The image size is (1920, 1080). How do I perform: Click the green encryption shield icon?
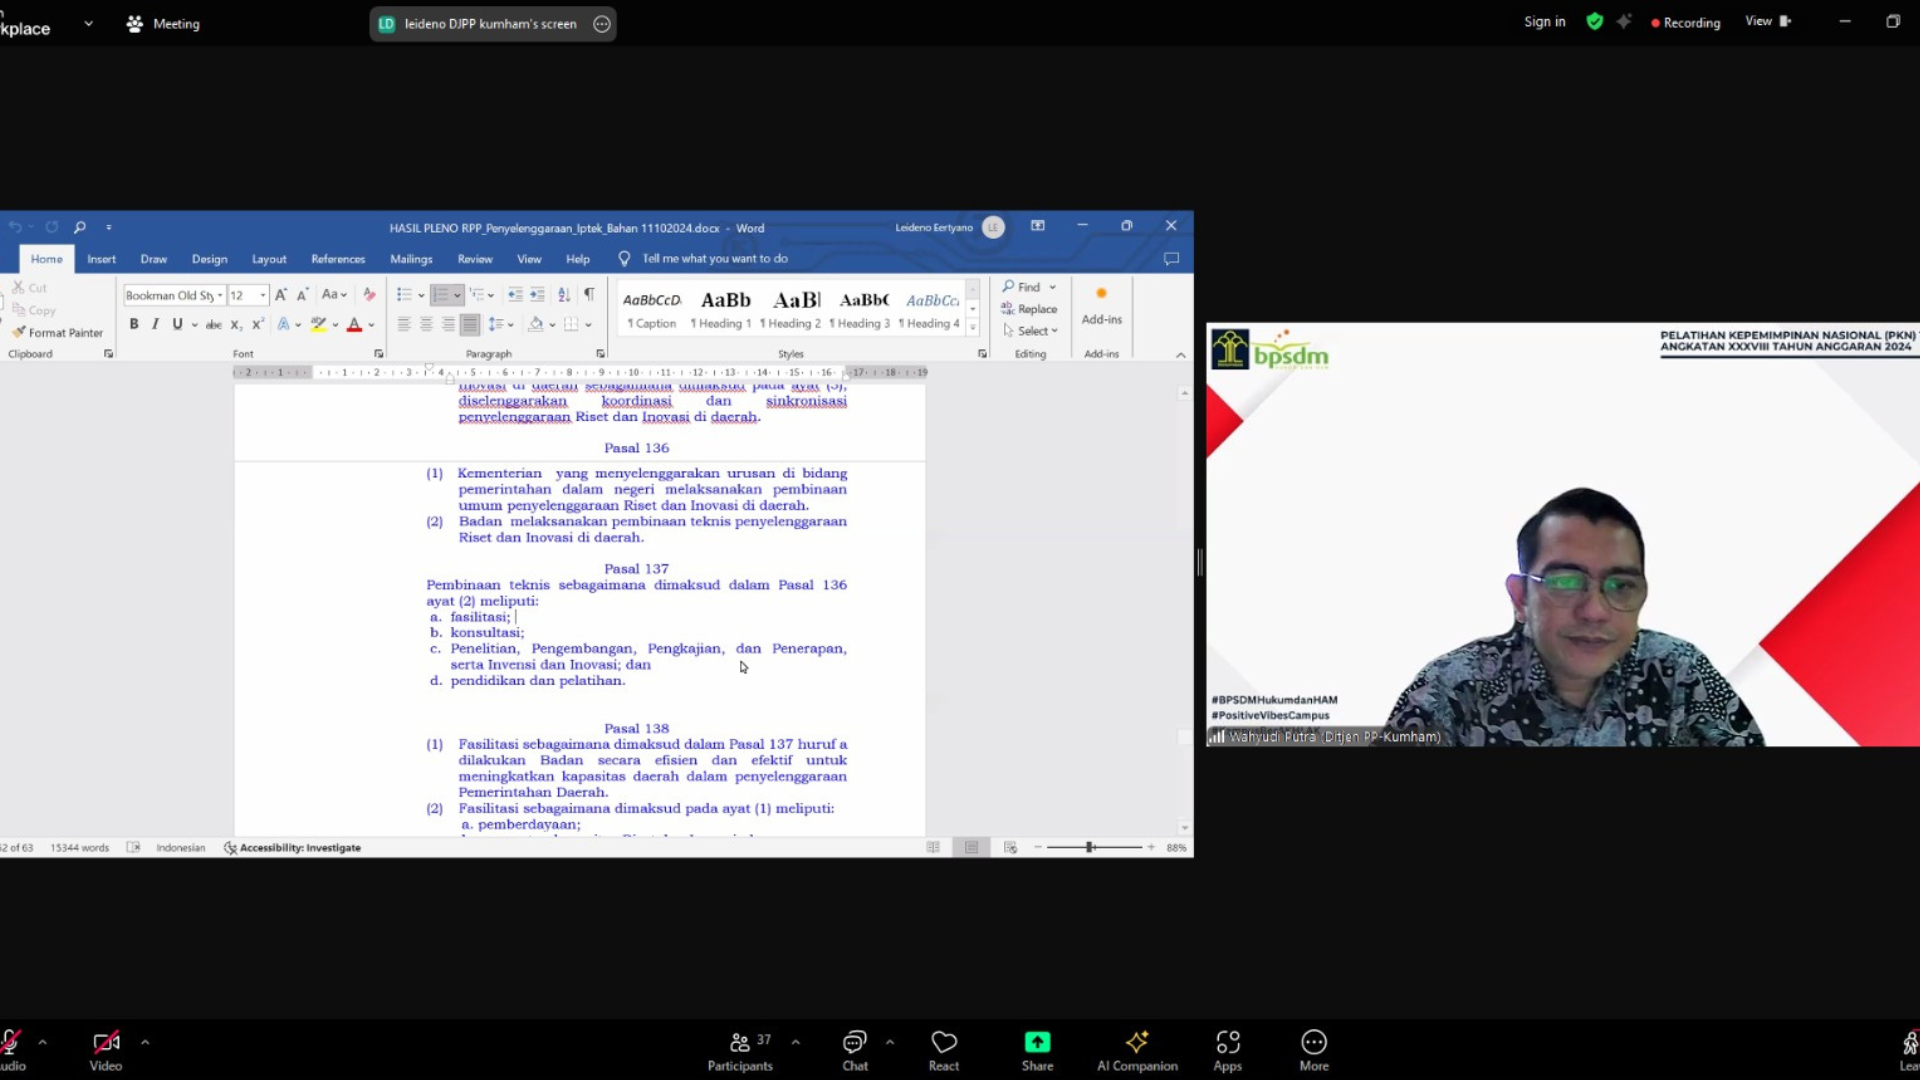pos(1595,21)
